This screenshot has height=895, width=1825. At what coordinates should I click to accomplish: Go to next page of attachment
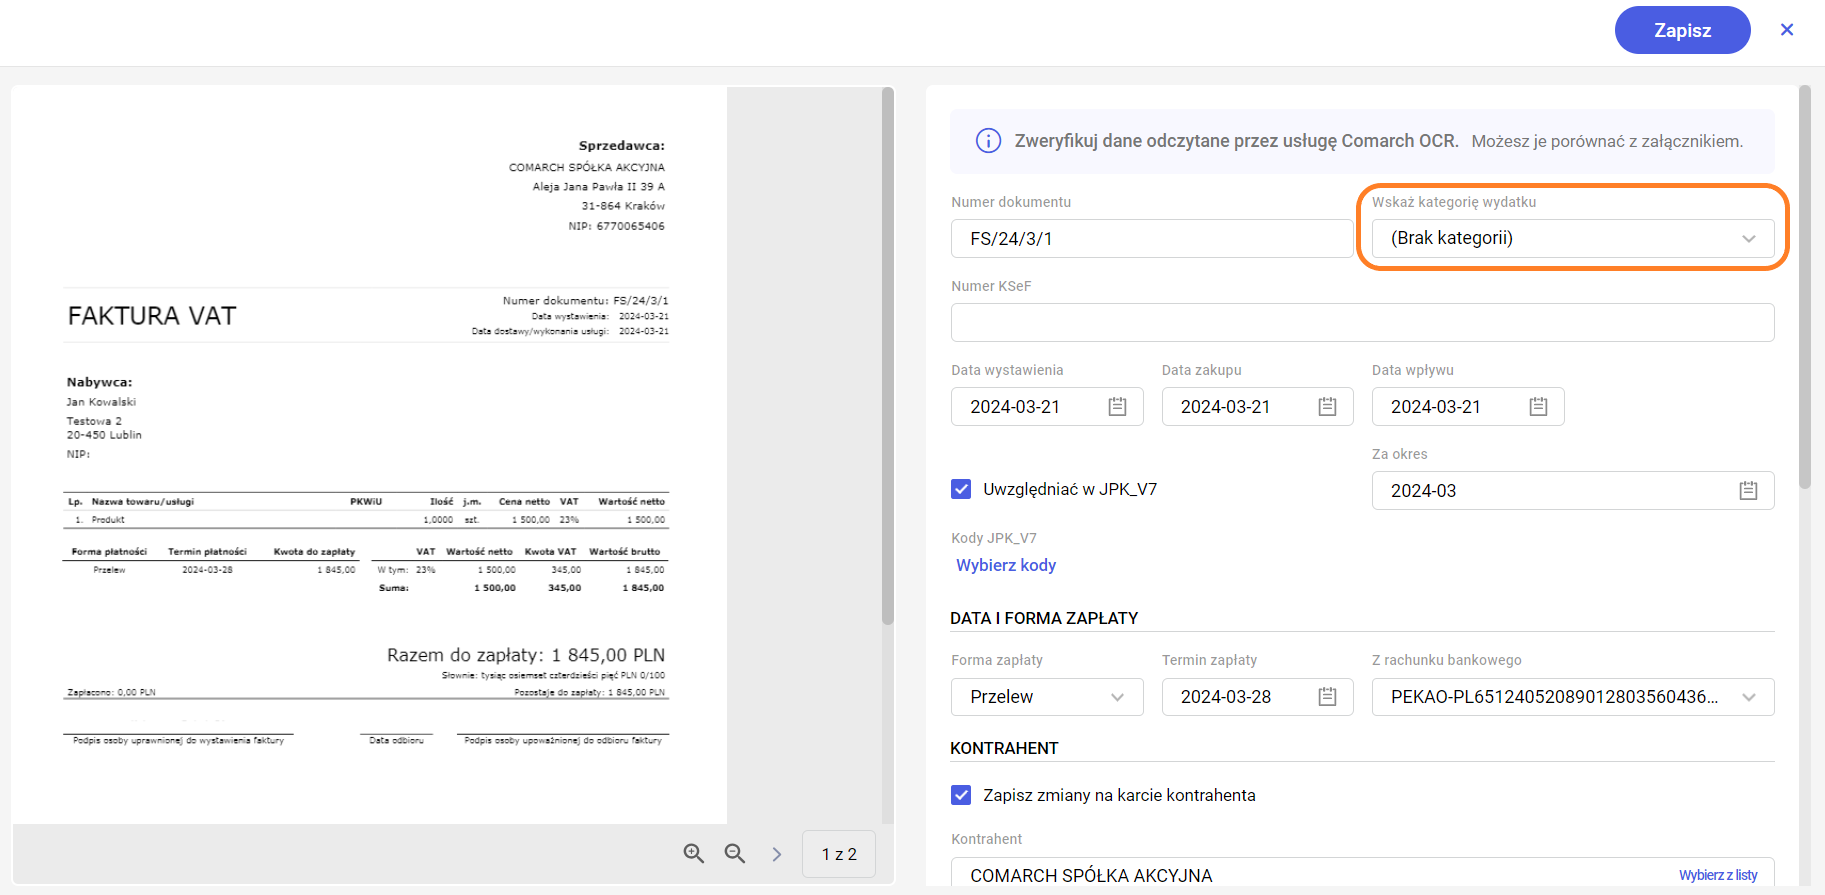(777, 854)
